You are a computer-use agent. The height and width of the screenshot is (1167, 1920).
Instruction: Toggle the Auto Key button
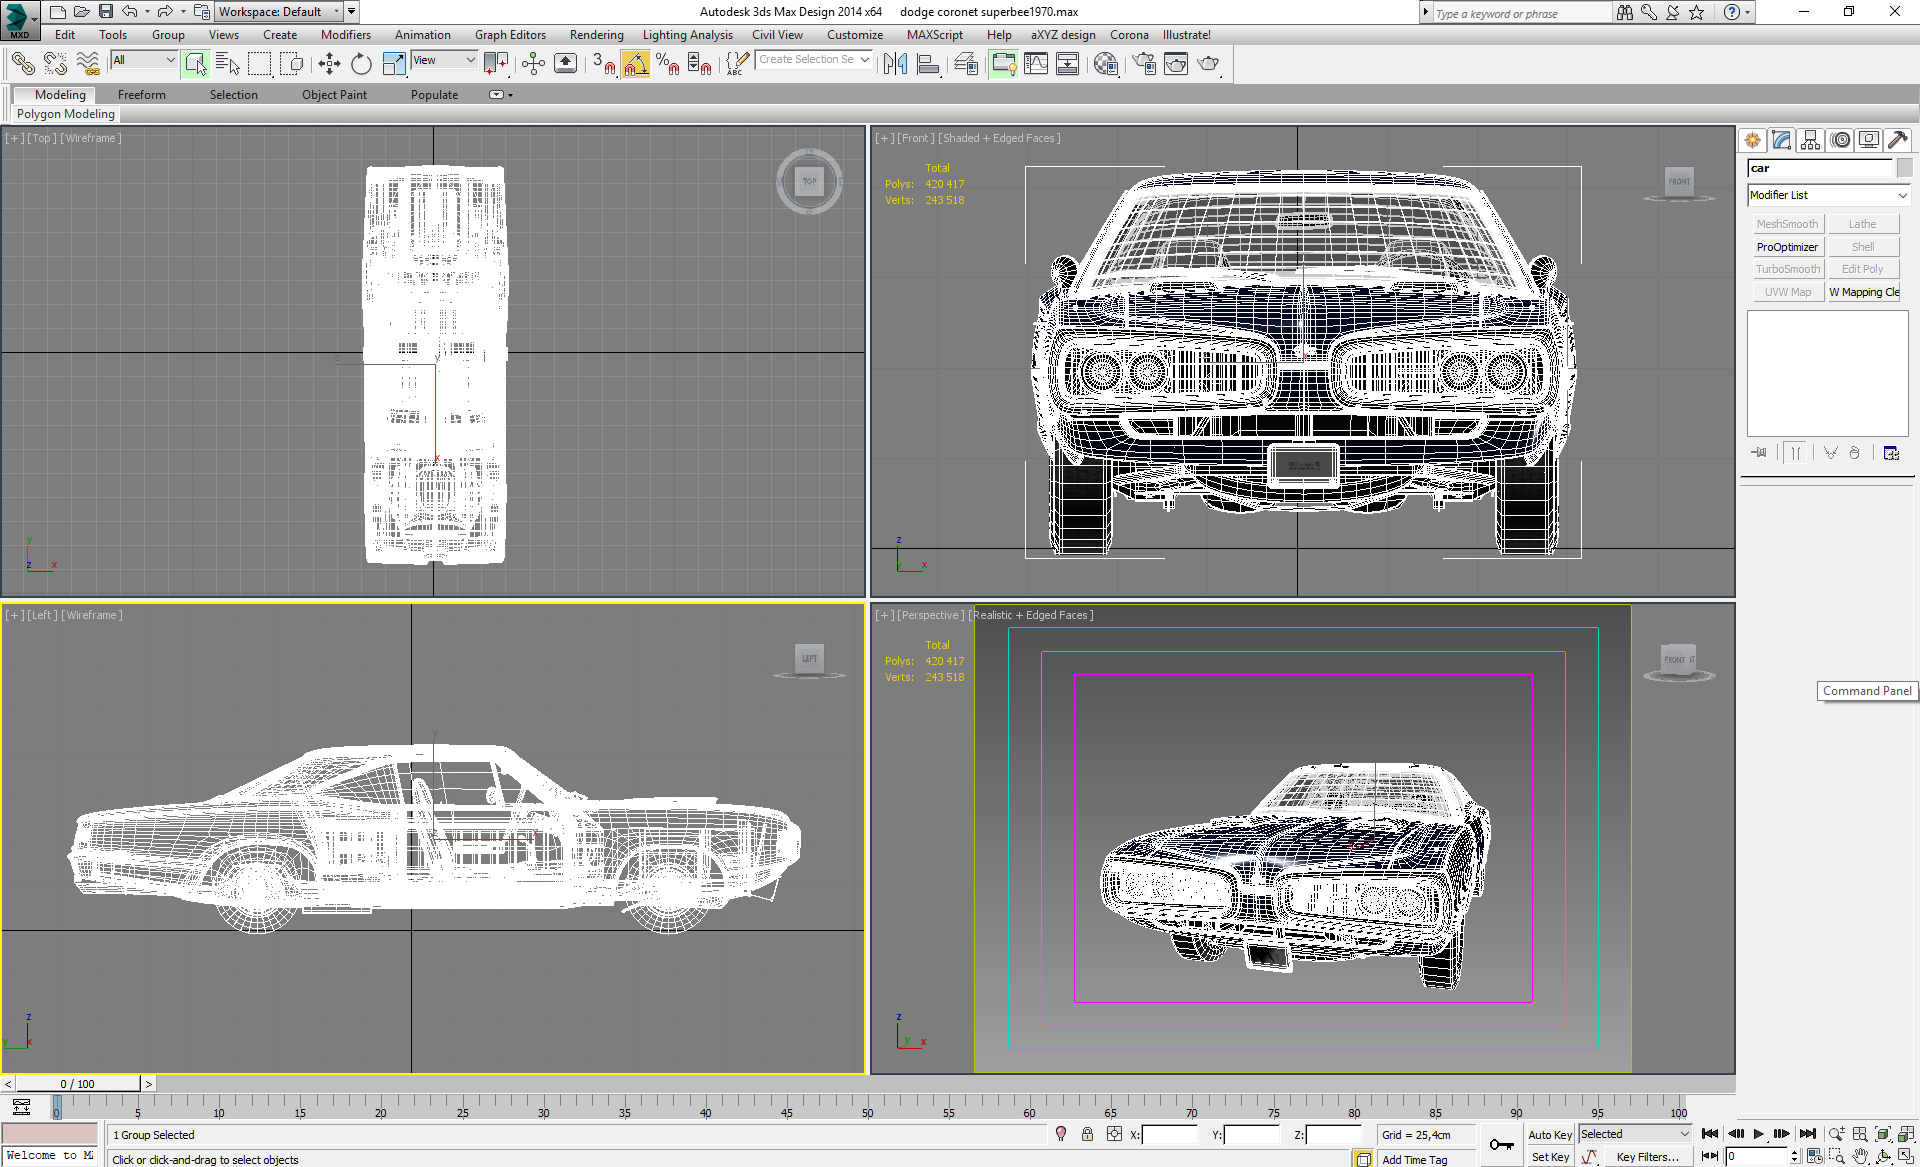tap(1550, 1135)
